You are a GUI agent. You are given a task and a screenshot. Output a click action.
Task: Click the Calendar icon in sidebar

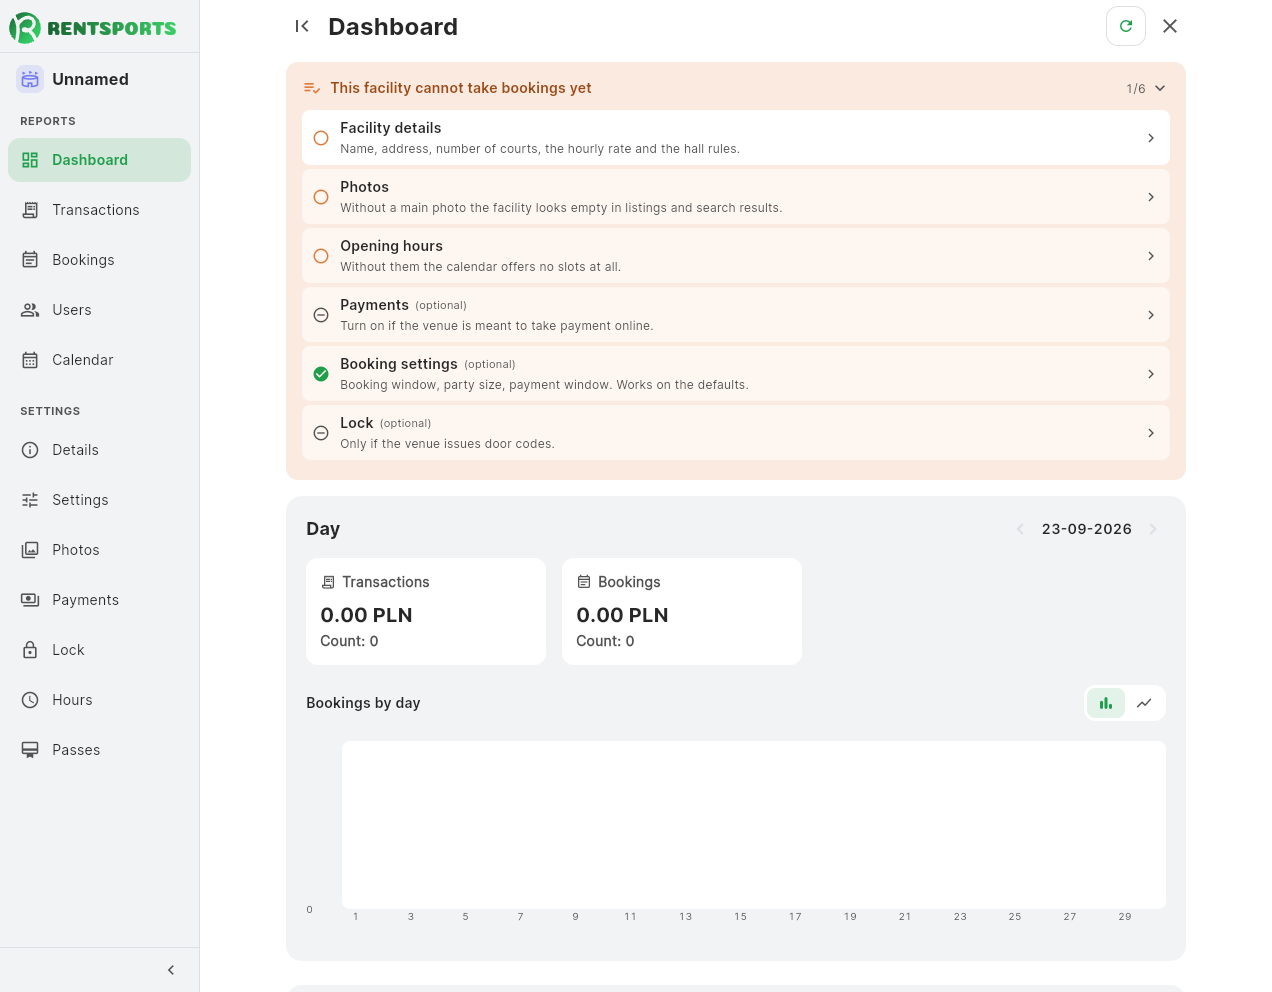(30, 360)
